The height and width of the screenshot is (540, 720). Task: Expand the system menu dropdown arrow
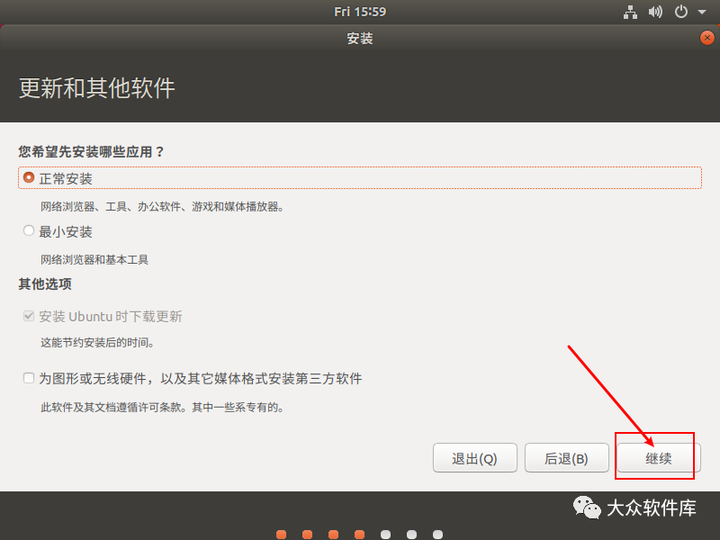coord(702,12)
